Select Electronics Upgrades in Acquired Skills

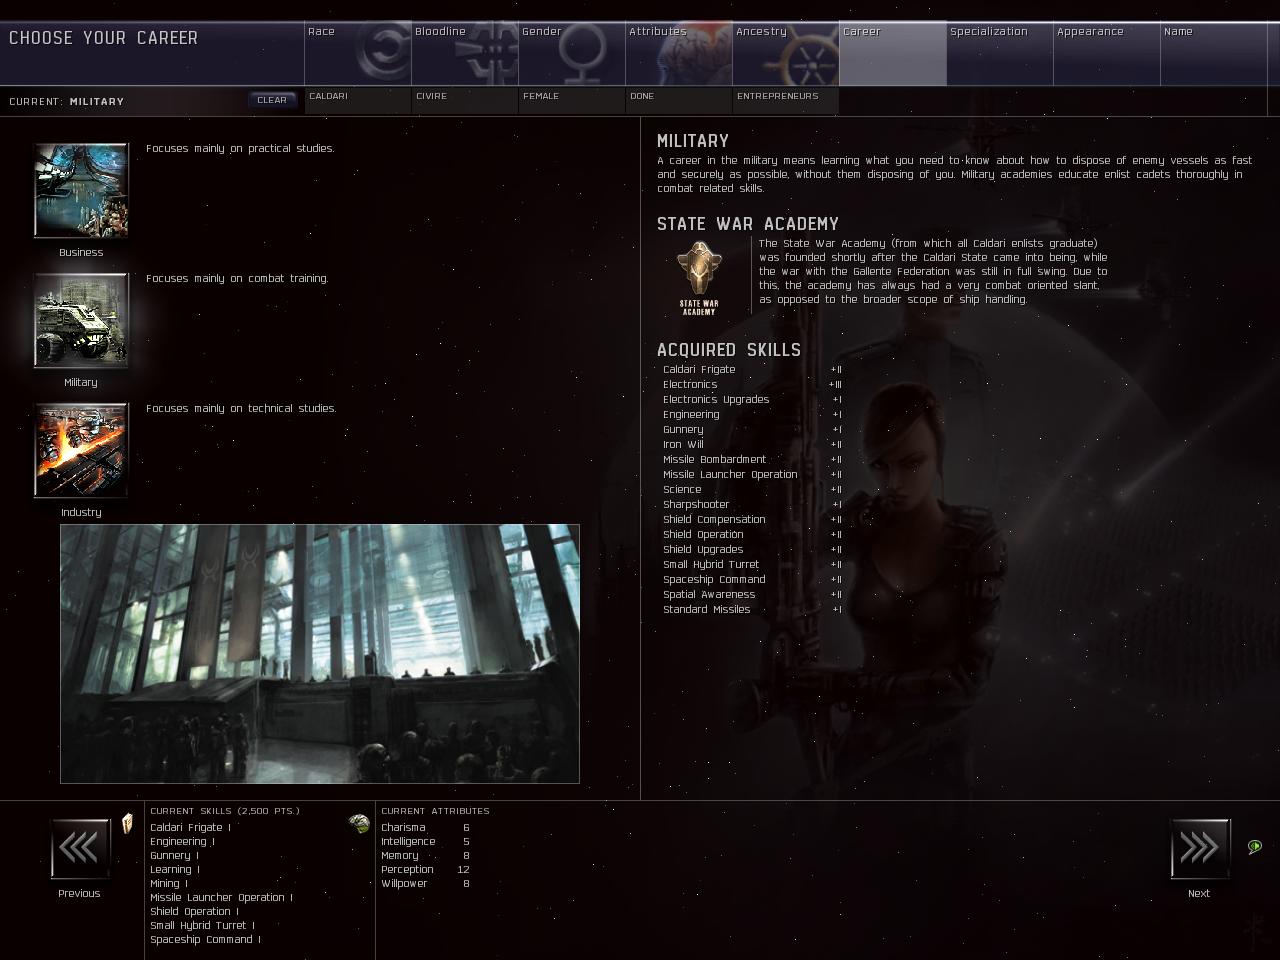(752, 400)
